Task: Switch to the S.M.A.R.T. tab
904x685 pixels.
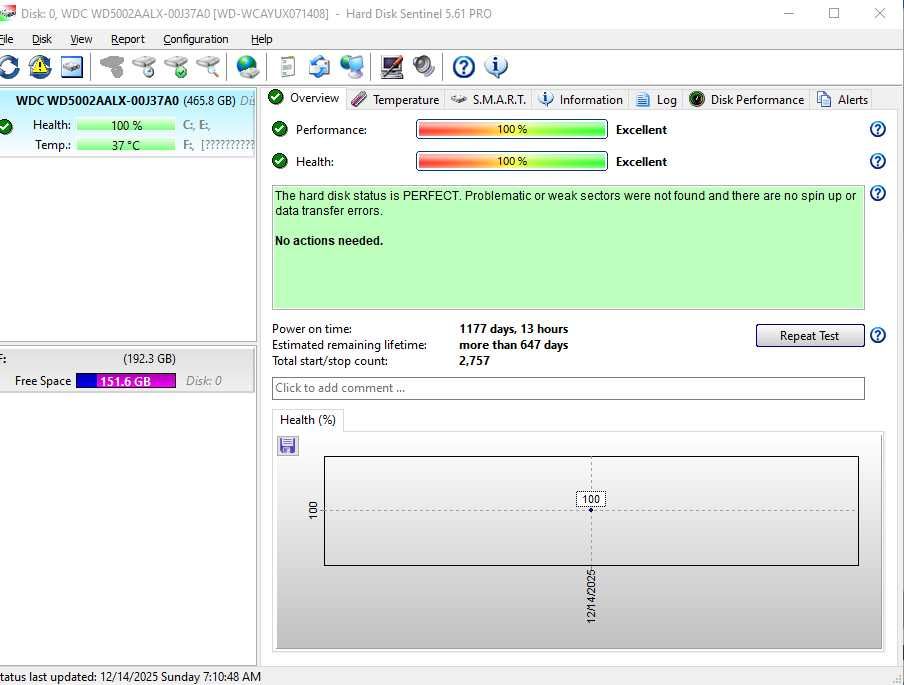Action: coord(488,100)
